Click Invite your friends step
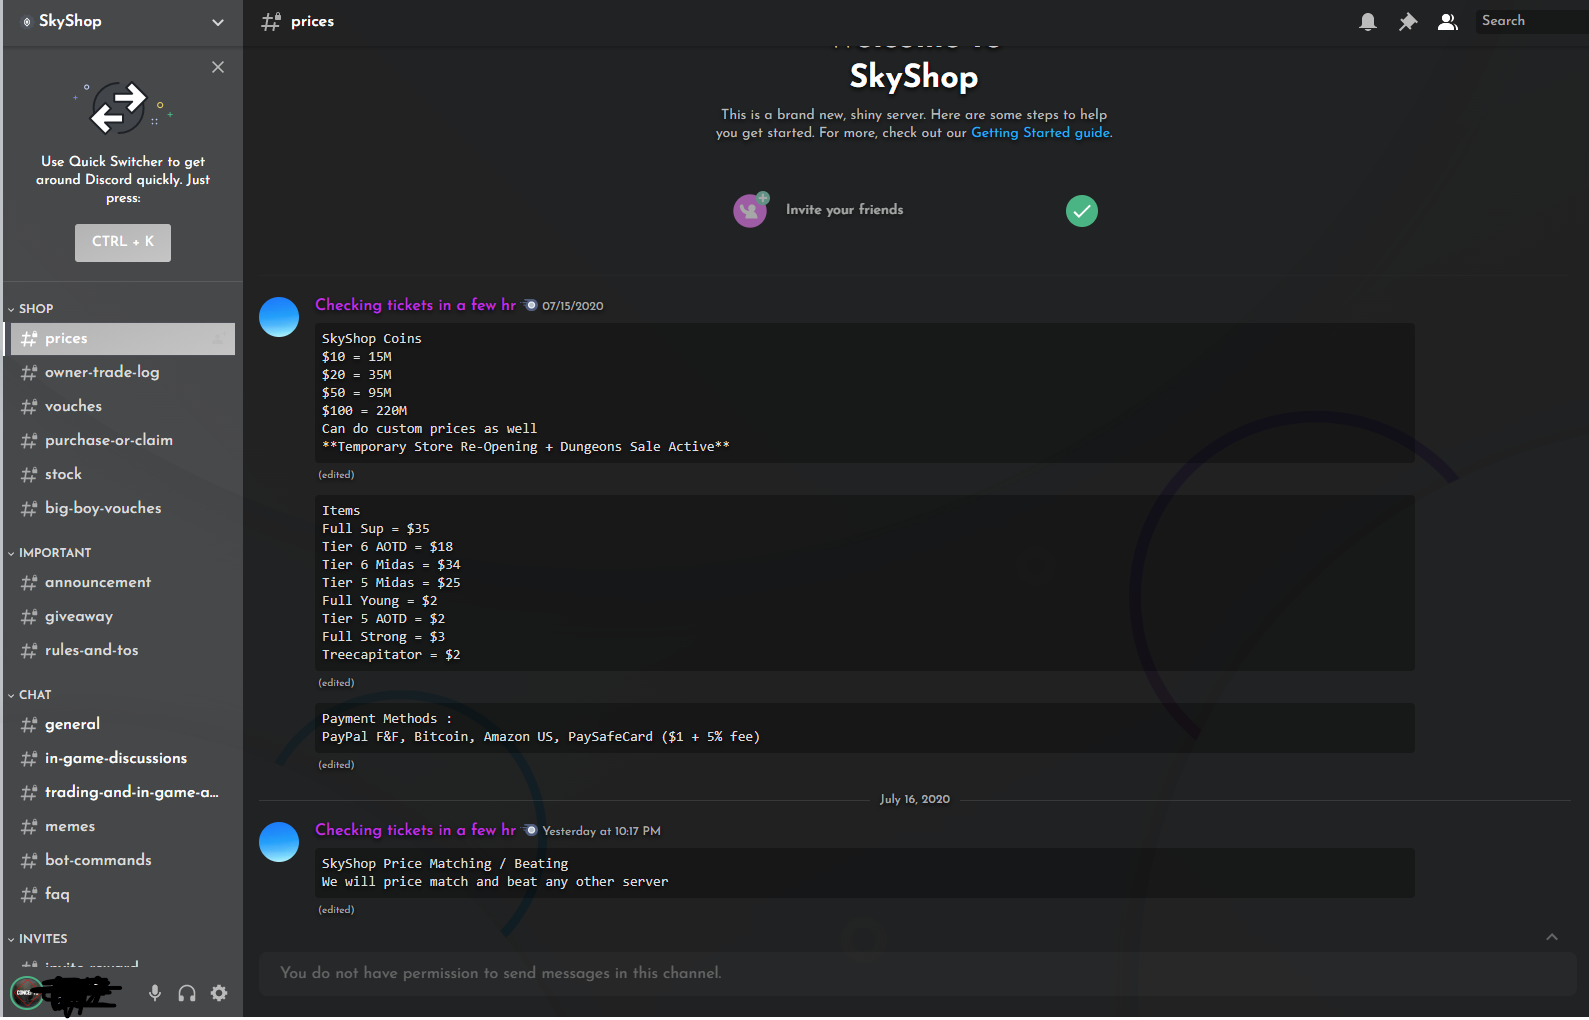 tap(844, 210)
